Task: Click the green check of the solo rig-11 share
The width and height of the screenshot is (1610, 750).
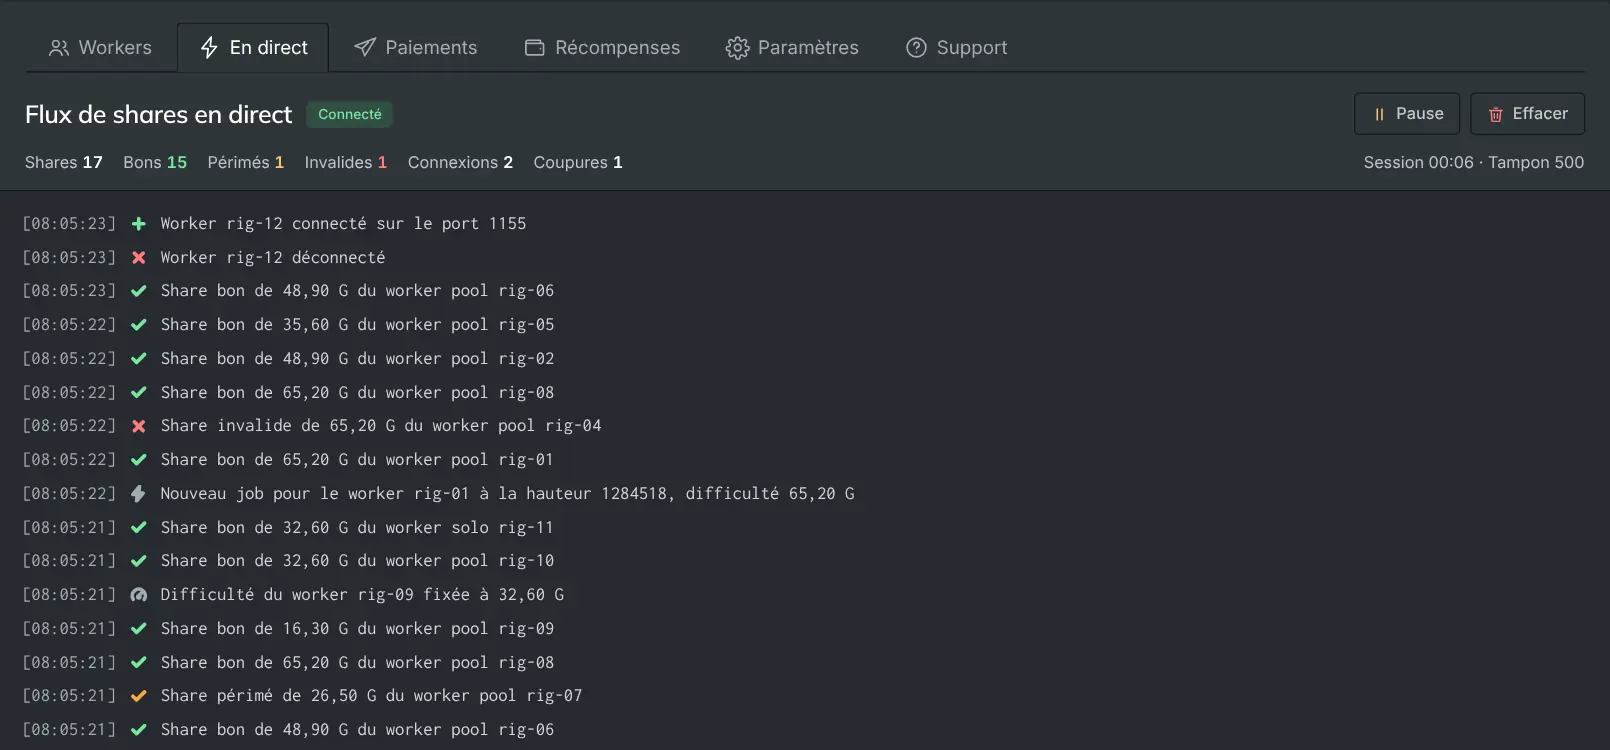Action: (139, 528)
